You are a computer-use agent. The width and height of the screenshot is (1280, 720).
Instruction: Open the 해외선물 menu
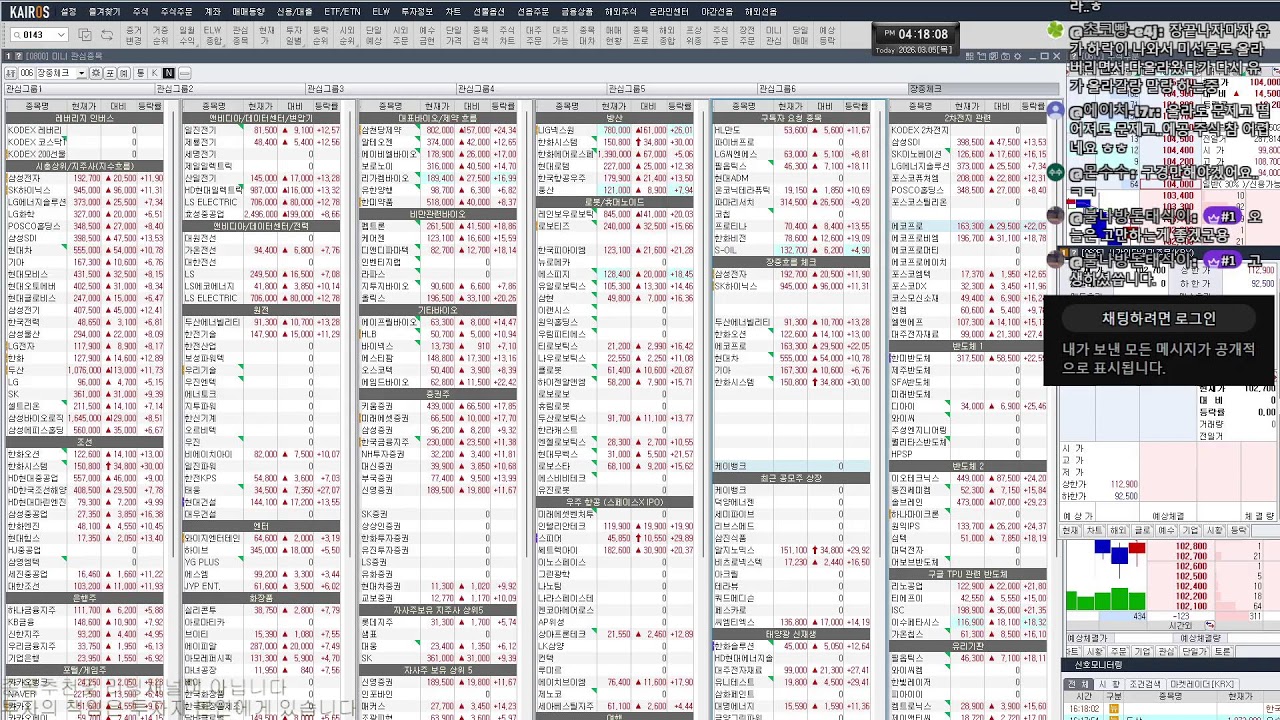pos(761,12)
